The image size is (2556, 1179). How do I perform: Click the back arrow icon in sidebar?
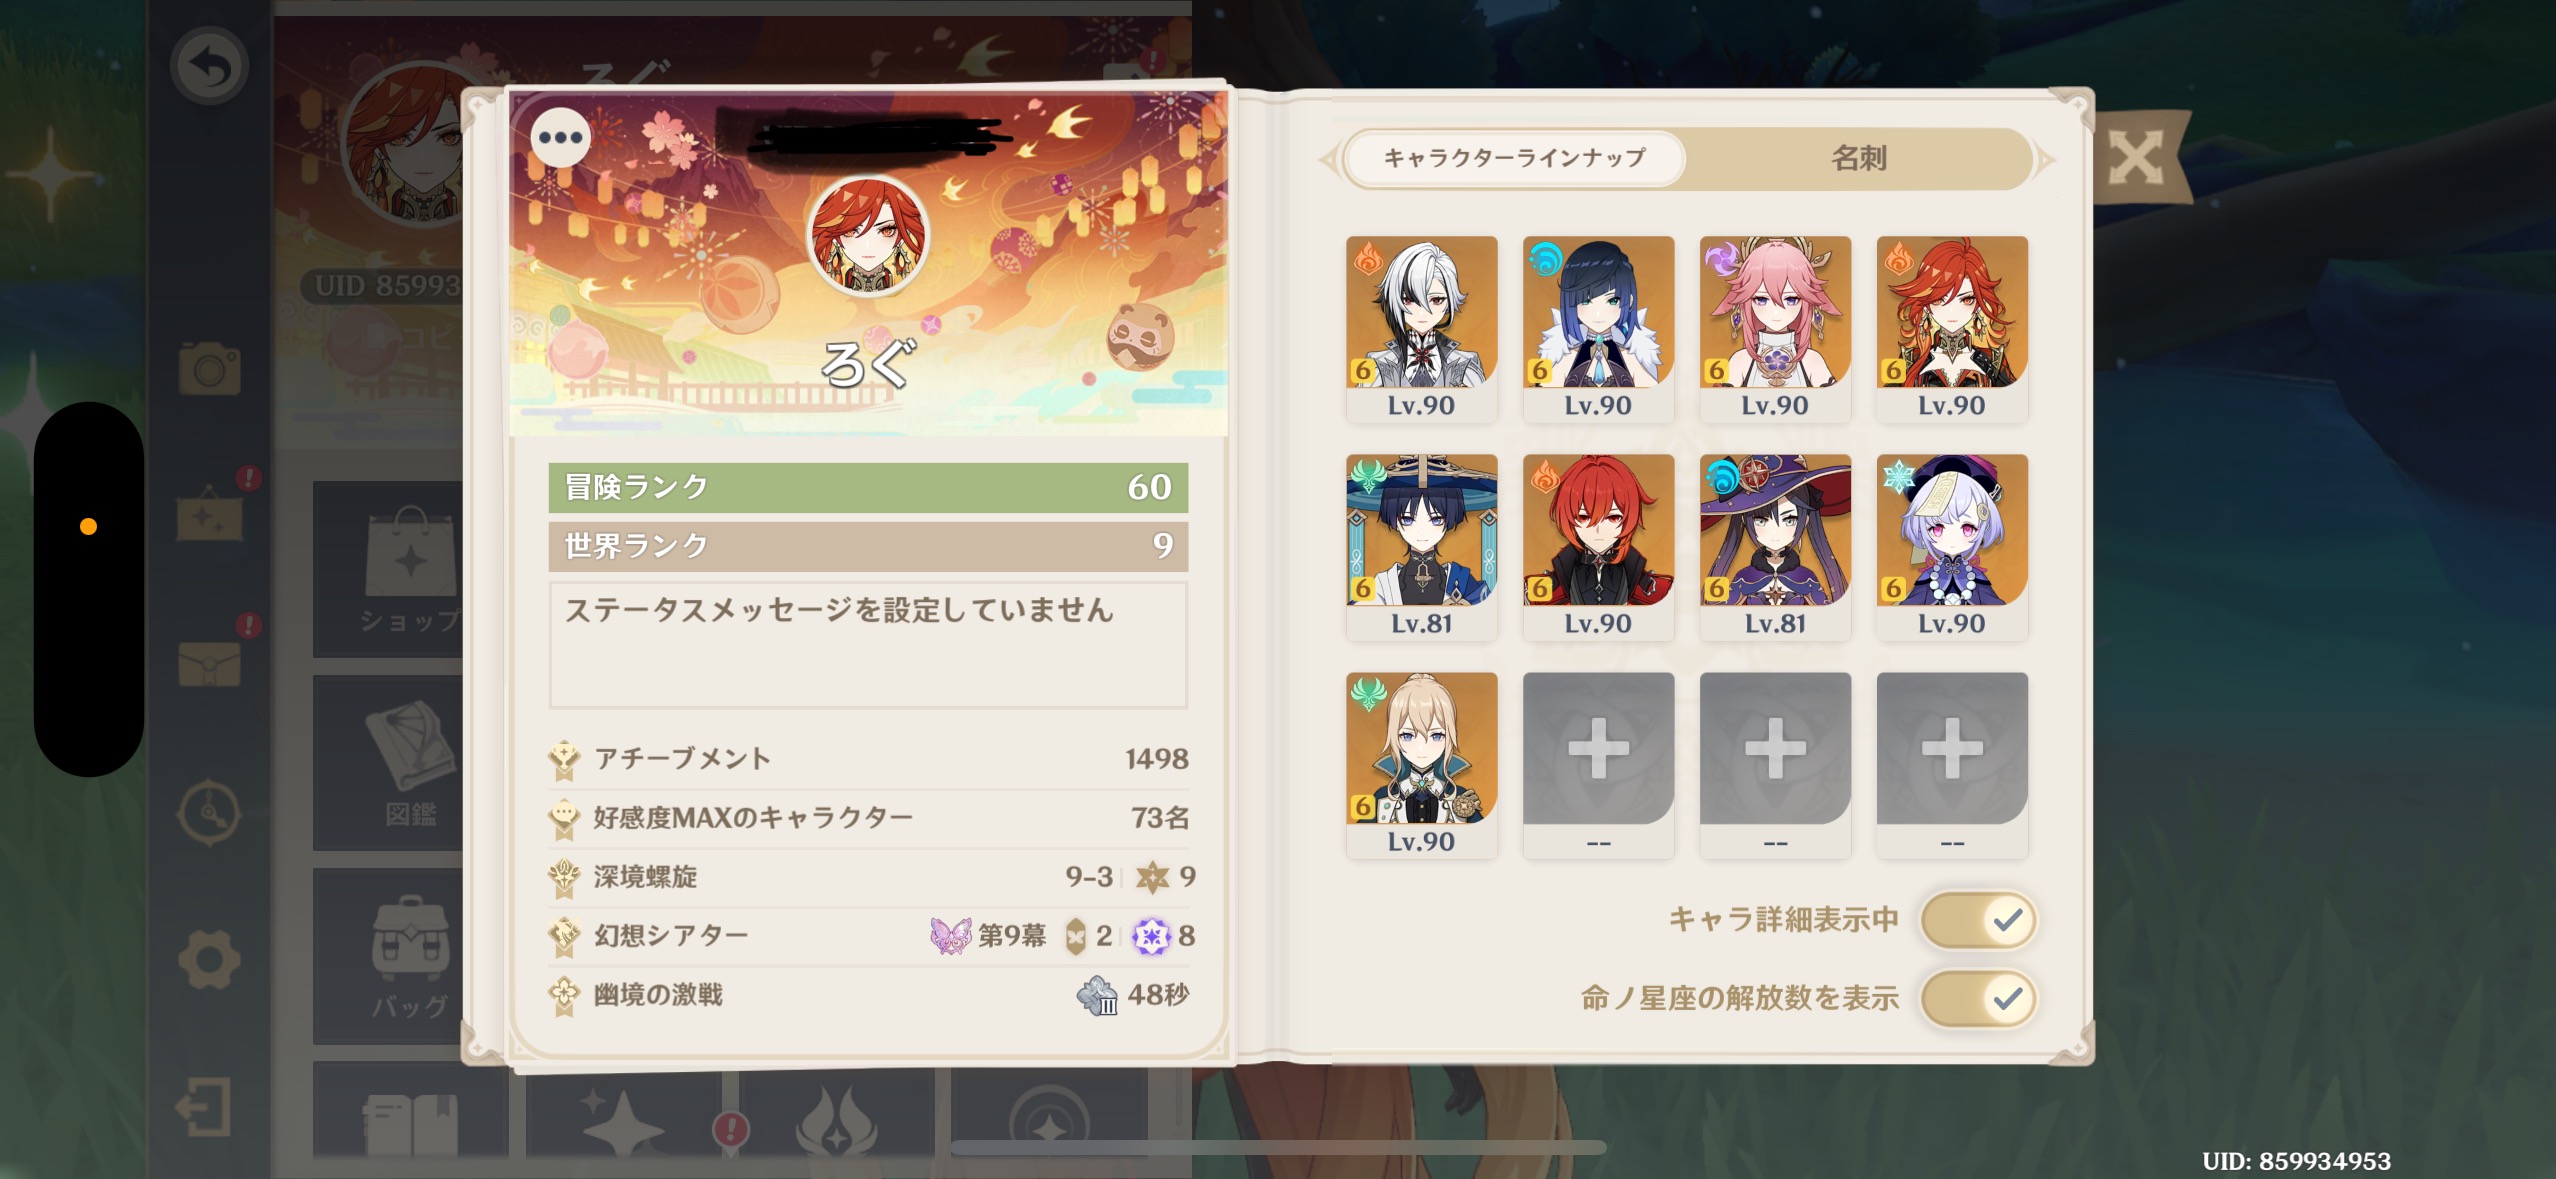pyautogui.click(x=209, y=67)
